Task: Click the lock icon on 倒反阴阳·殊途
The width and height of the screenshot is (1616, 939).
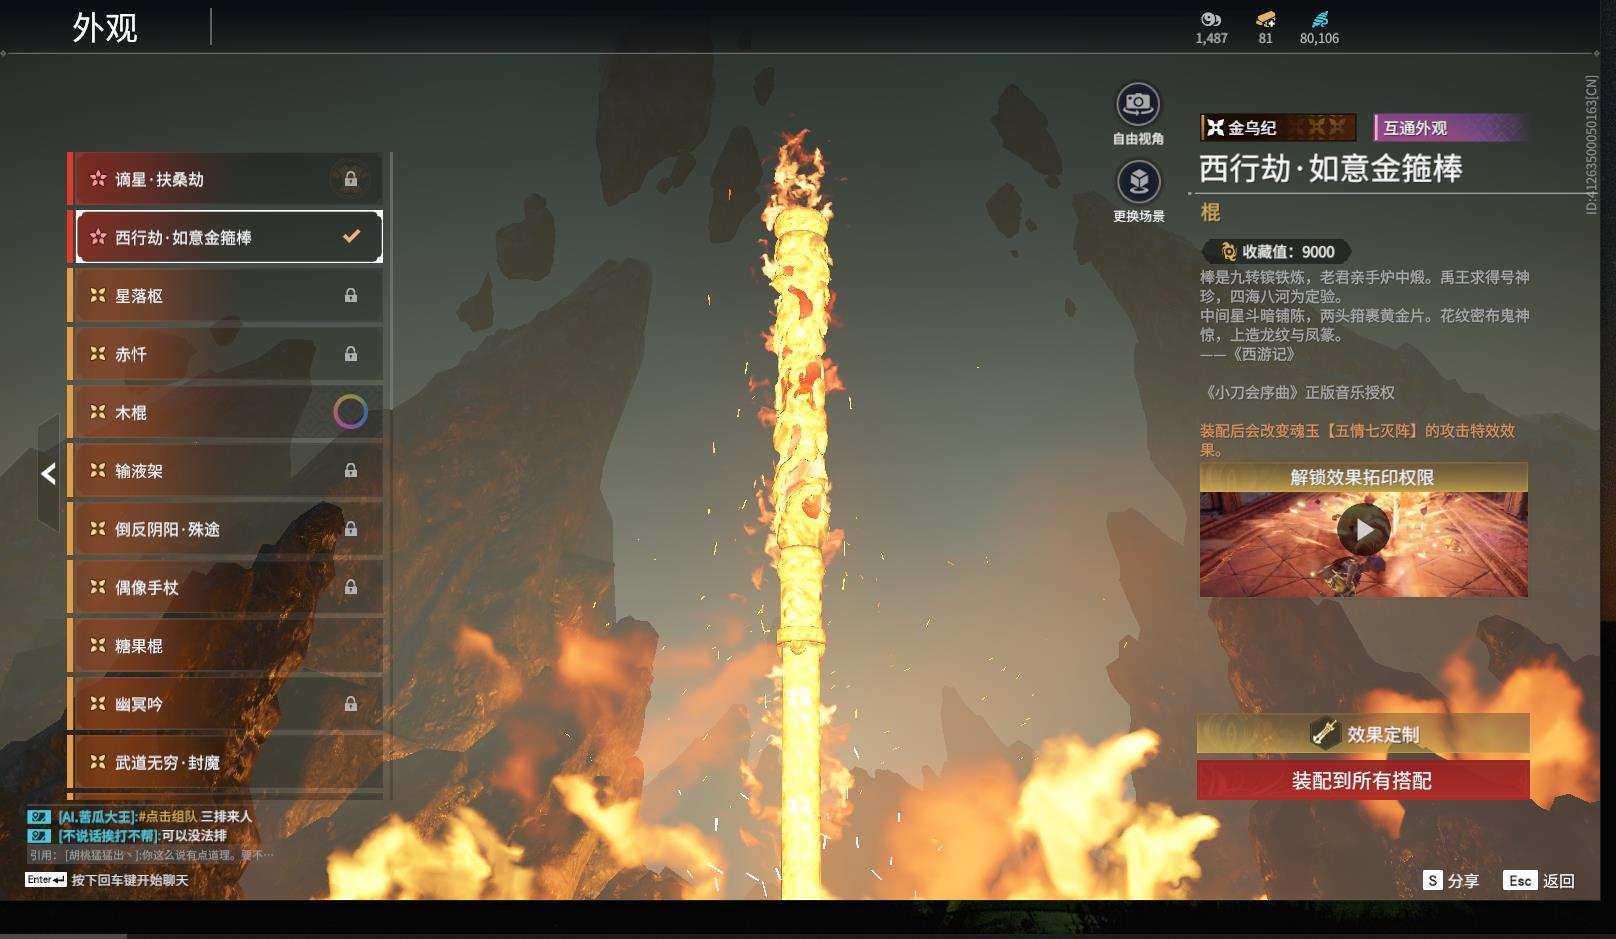Action: click(351, 529)
